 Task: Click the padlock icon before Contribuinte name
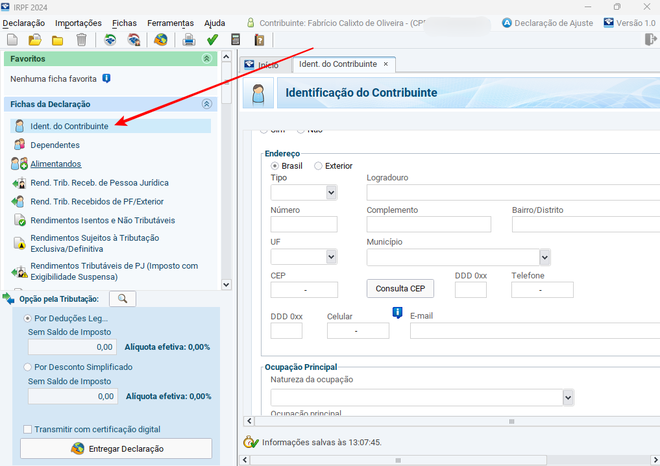point(250,23)
